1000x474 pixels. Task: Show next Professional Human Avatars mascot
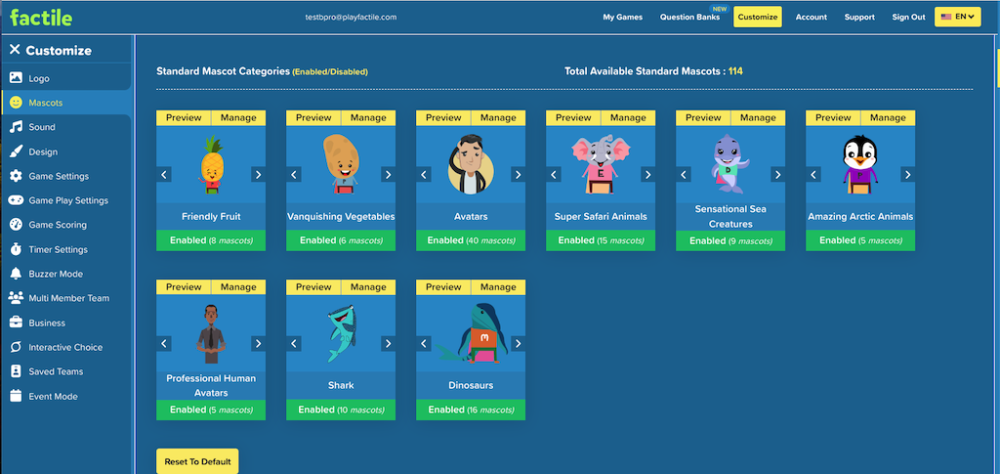point(258,343)
